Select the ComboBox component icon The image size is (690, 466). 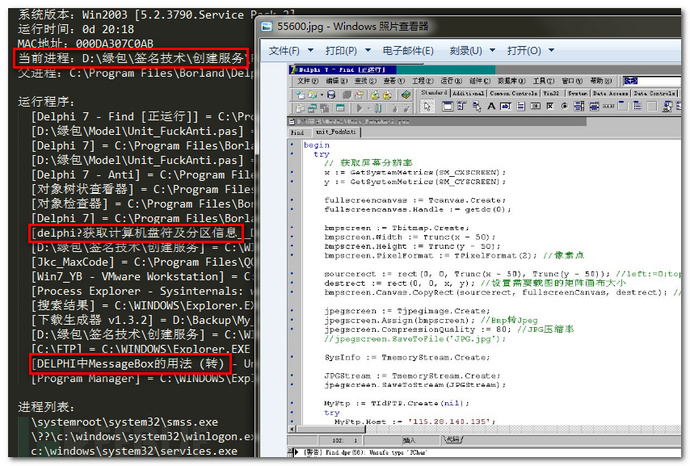594,106
